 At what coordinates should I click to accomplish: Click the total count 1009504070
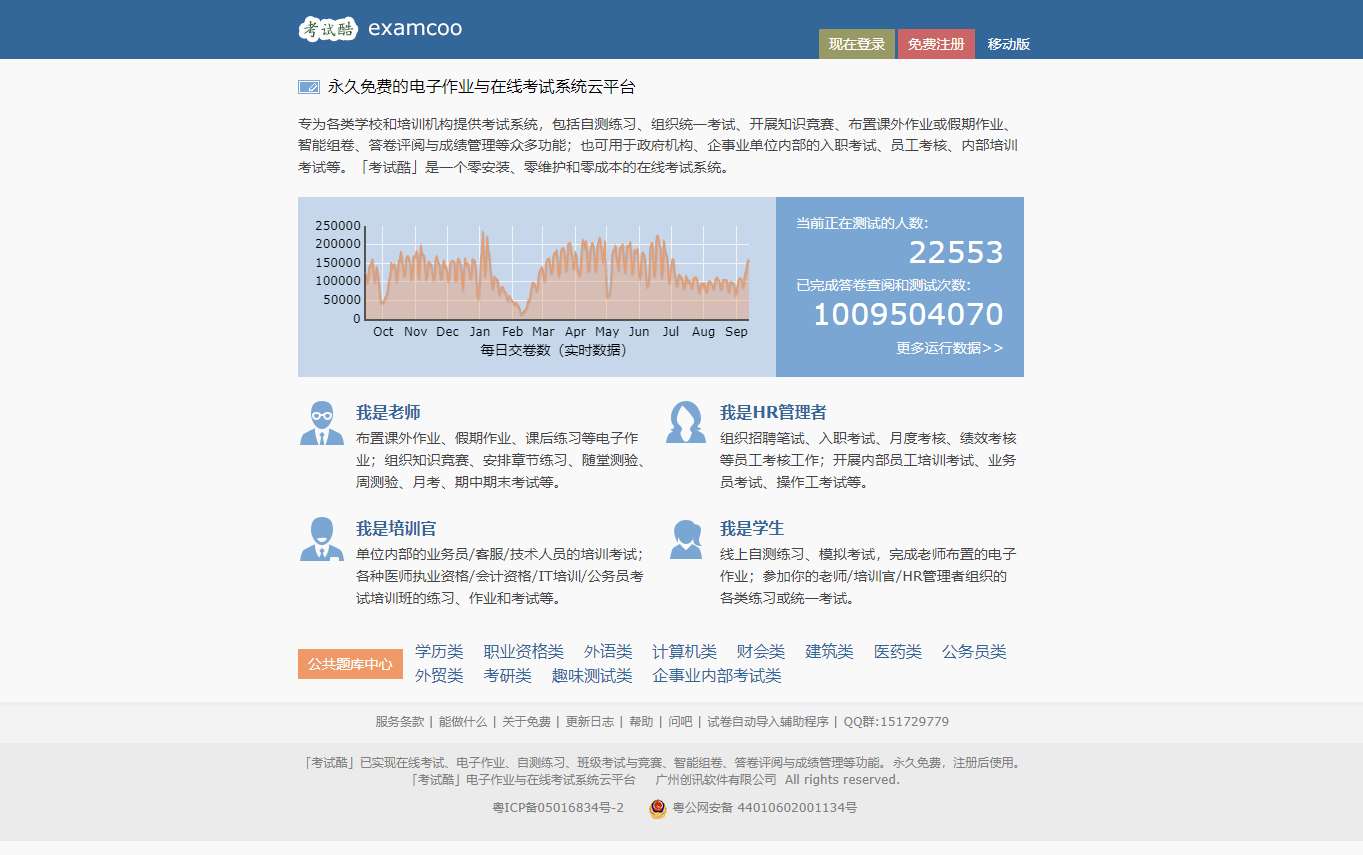coord(908,315)
